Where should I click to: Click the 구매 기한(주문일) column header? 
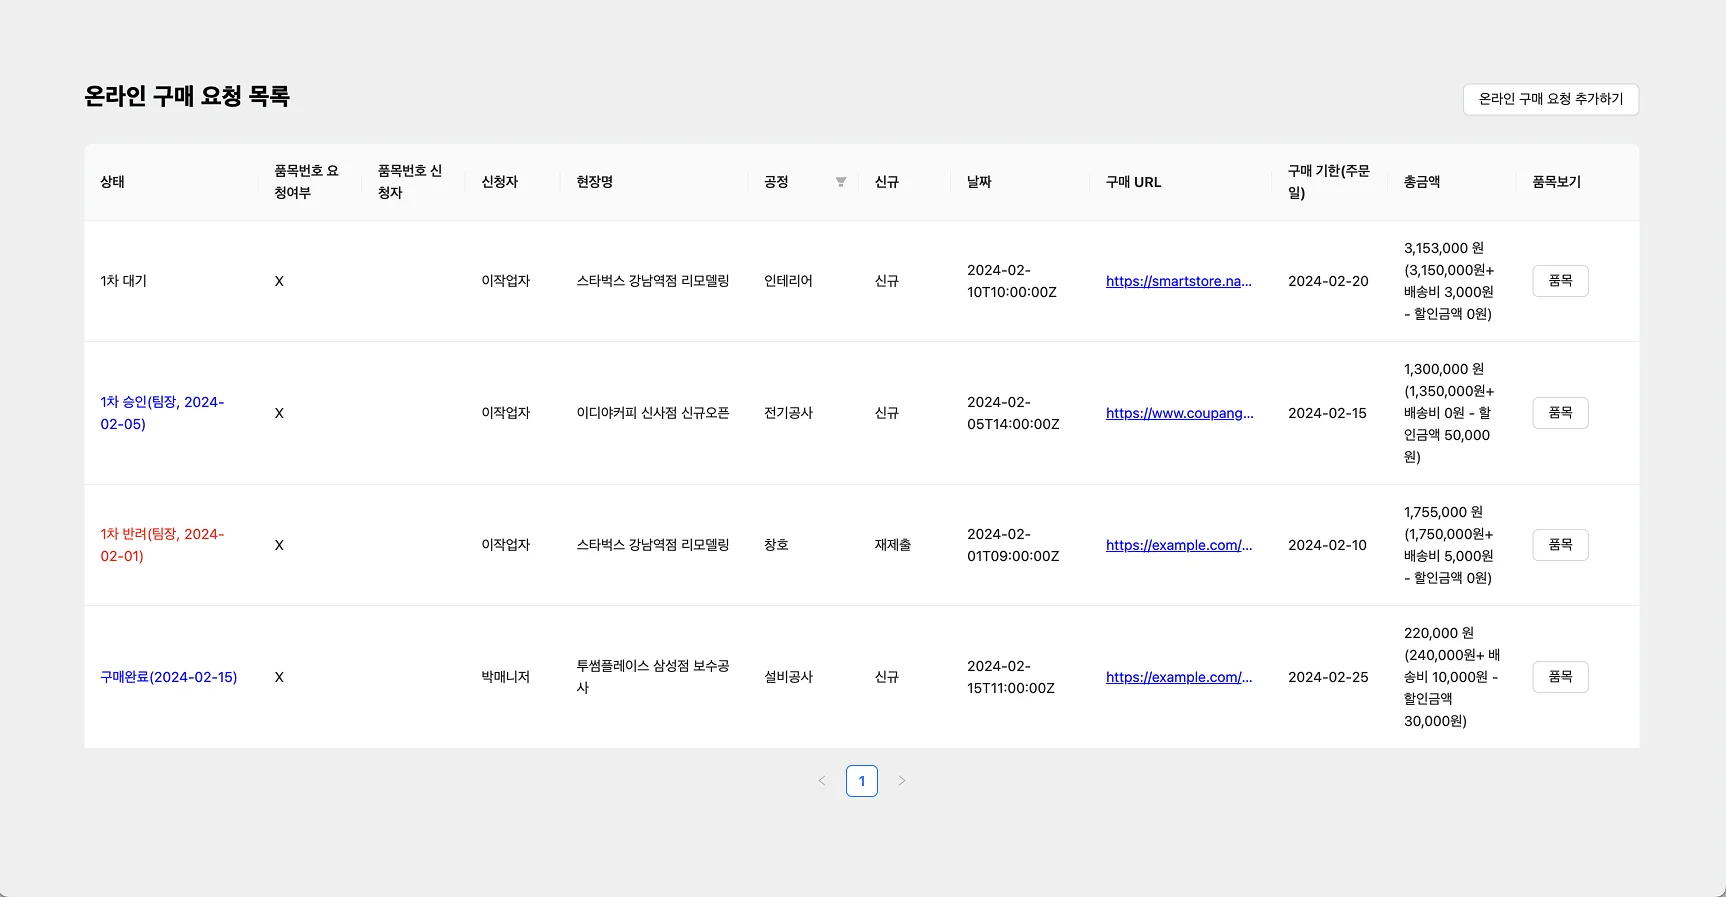pyautogui.click(x=1329, y=182)
